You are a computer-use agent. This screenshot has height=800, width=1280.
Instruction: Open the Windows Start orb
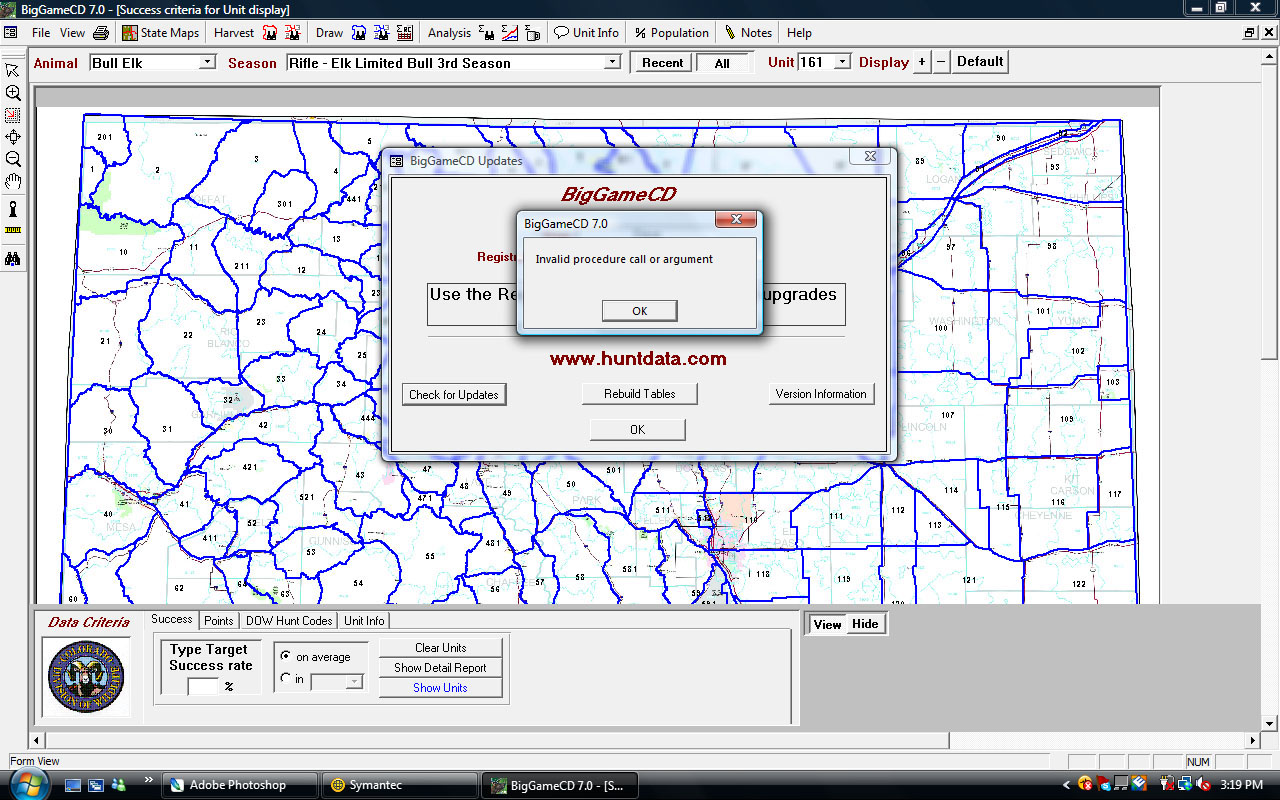[31, 783]
